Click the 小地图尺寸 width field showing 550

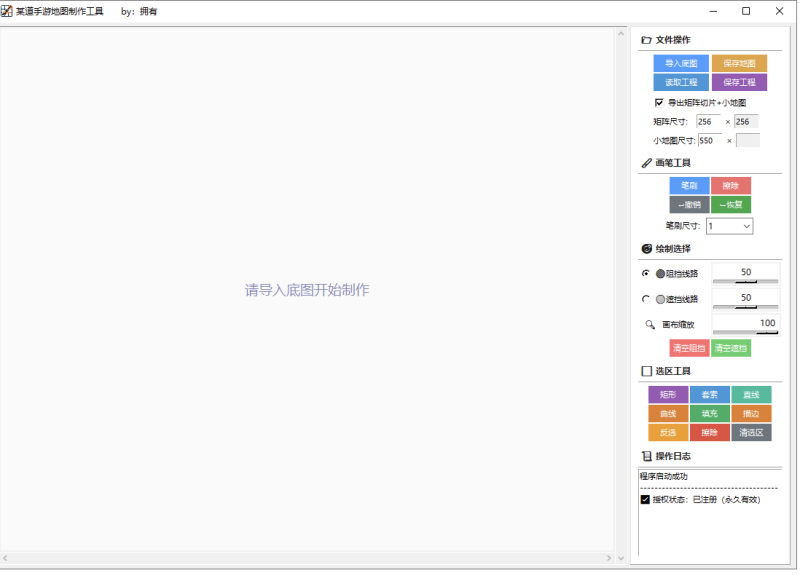tap(710, 140)
